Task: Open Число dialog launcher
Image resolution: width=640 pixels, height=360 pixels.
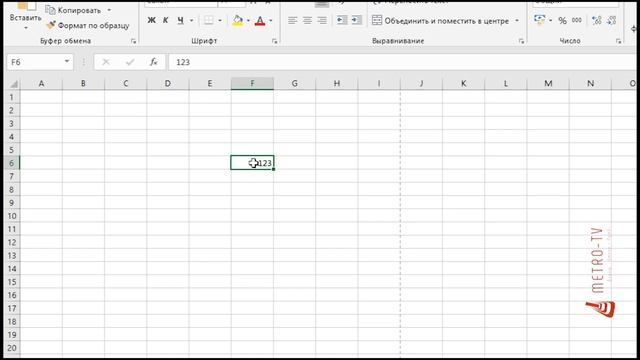Action: pos(618,41)
